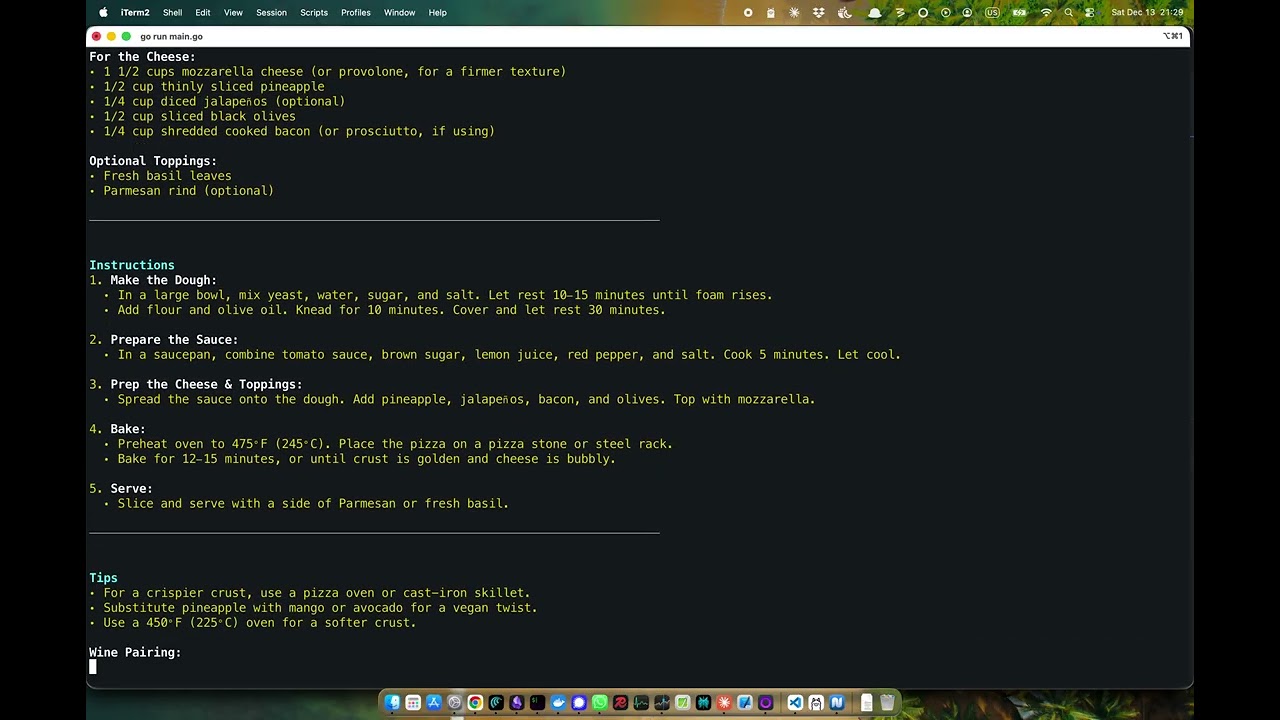Click '3. Prep the Cheese & Toppings:' step
Image resolution: width=1280 pixels, height=720 pixels.
[196, 384]
